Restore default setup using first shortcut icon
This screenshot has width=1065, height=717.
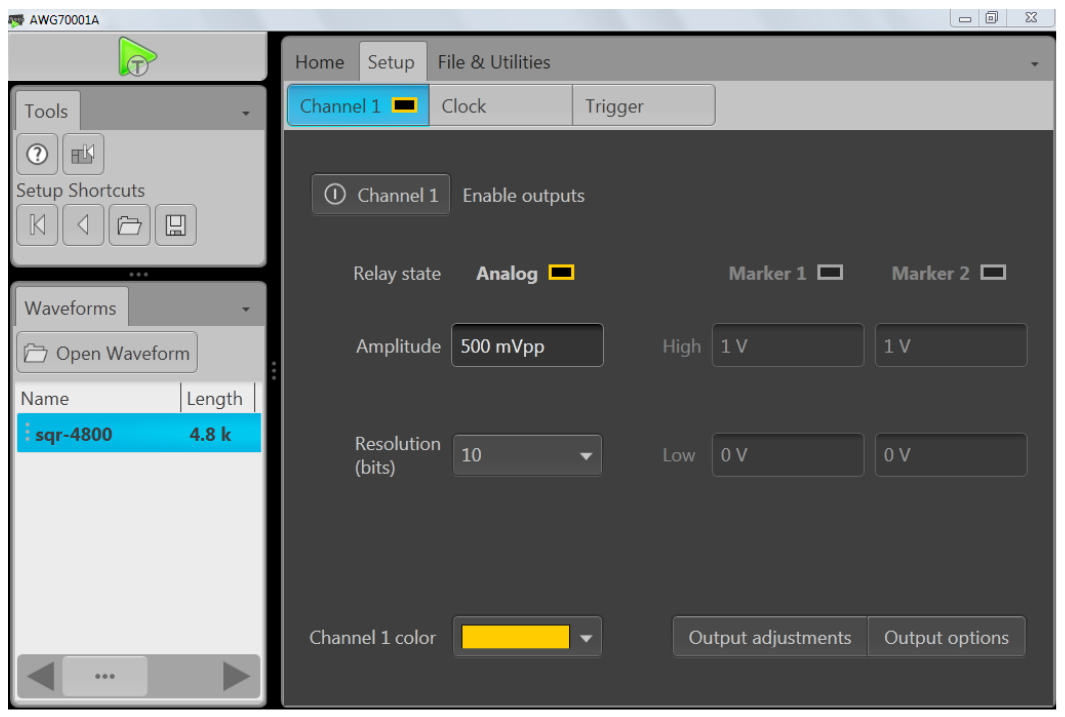coord(37,224)
